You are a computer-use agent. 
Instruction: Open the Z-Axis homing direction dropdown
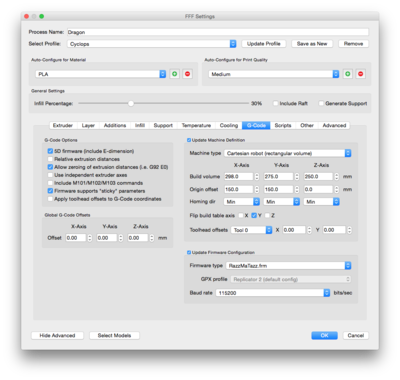click(321, 202)
